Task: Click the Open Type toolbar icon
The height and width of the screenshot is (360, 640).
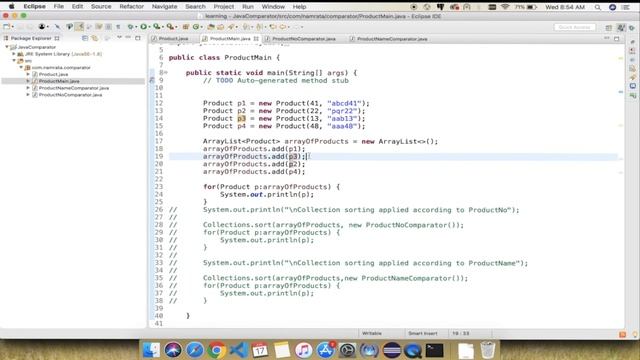Action: [x=211, y=27]
